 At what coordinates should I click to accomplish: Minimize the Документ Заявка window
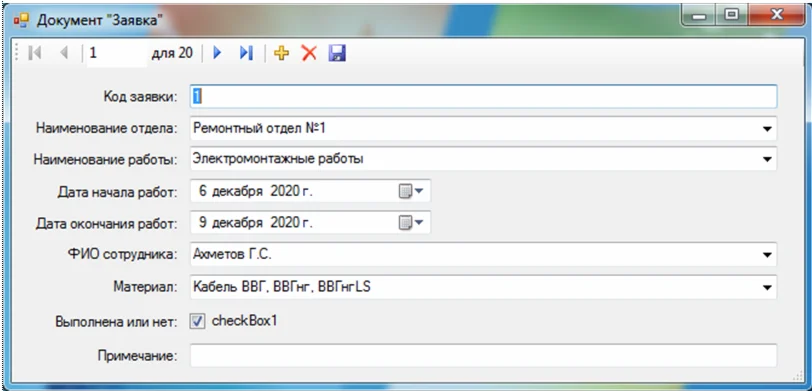[x=699, y=16]
